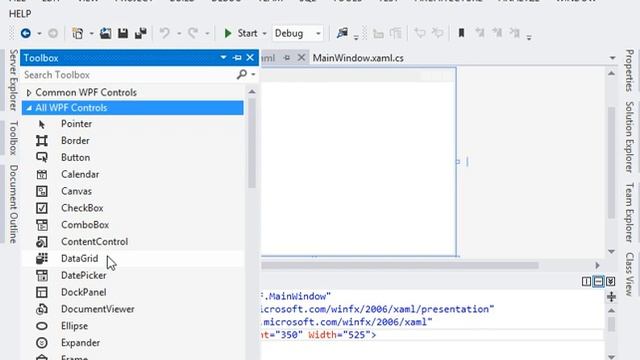Open the Team Explorer side tab

[630, 213]
